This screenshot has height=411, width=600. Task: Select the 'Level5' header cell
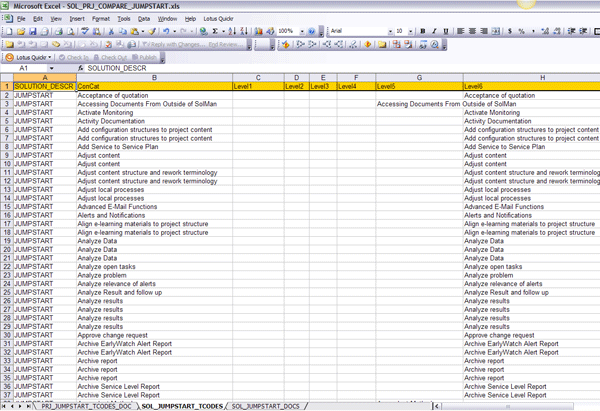pos(419,86)
